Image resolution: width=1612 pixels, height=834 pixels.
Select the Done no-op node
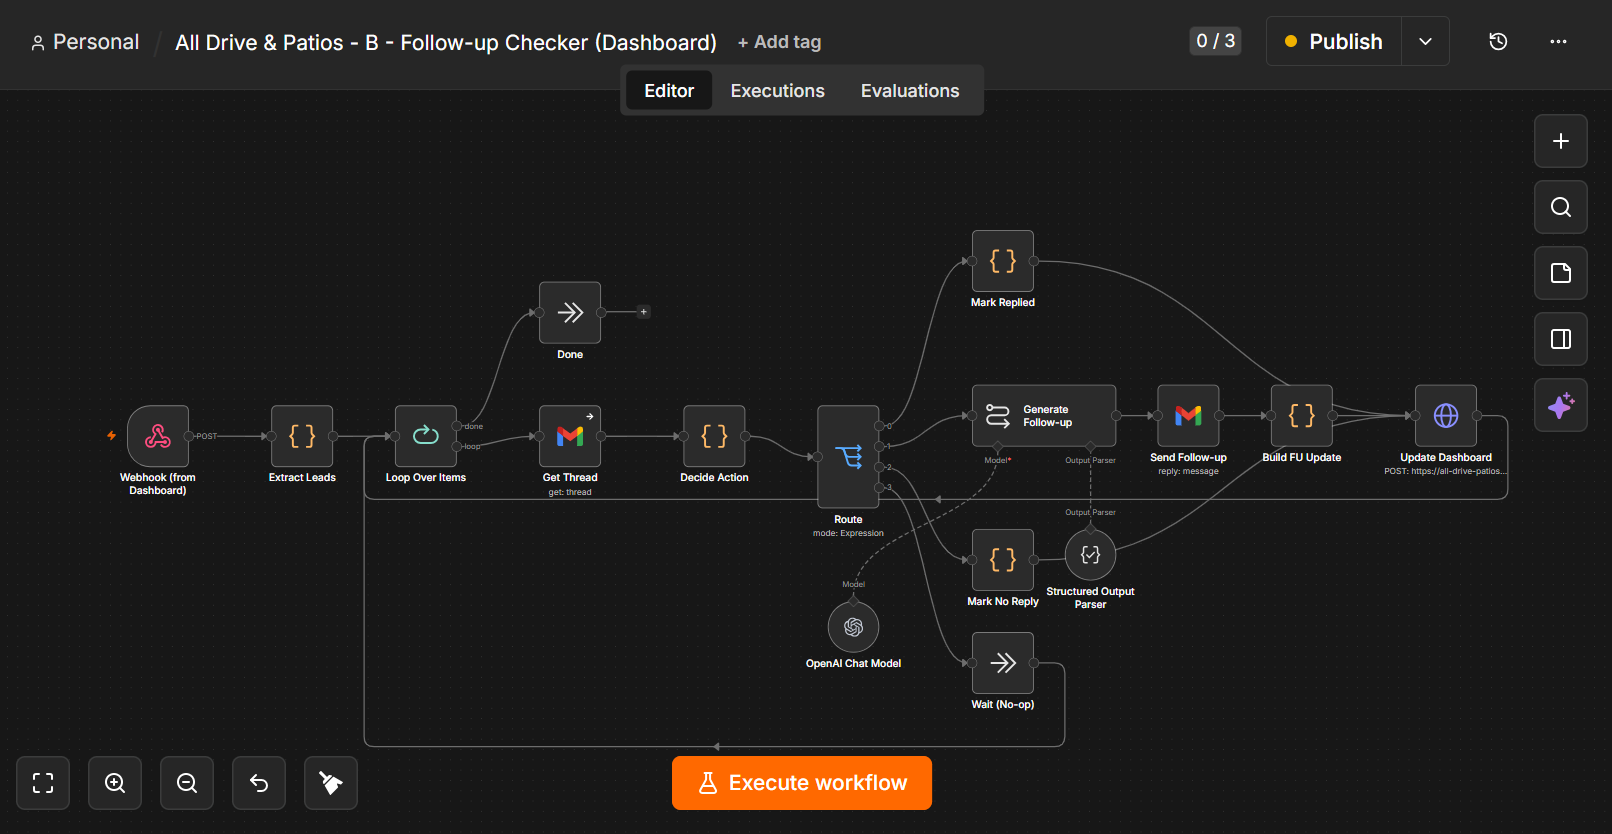point(570,312)
